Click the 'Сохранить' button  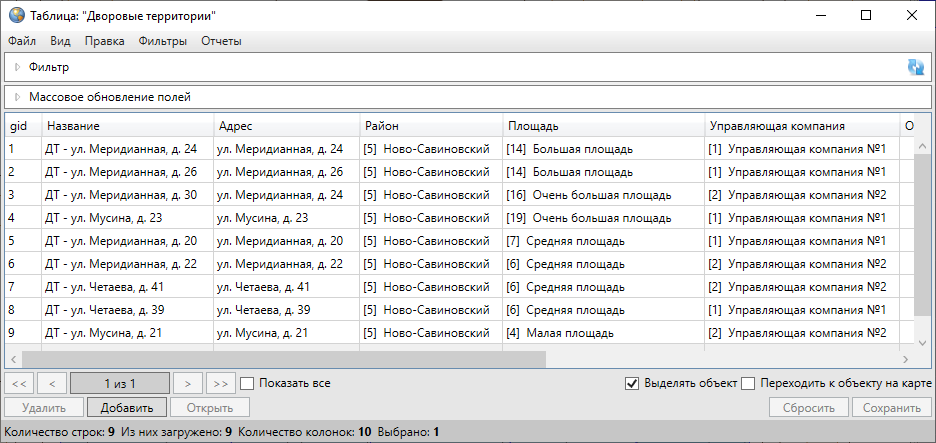coord(892,408)
